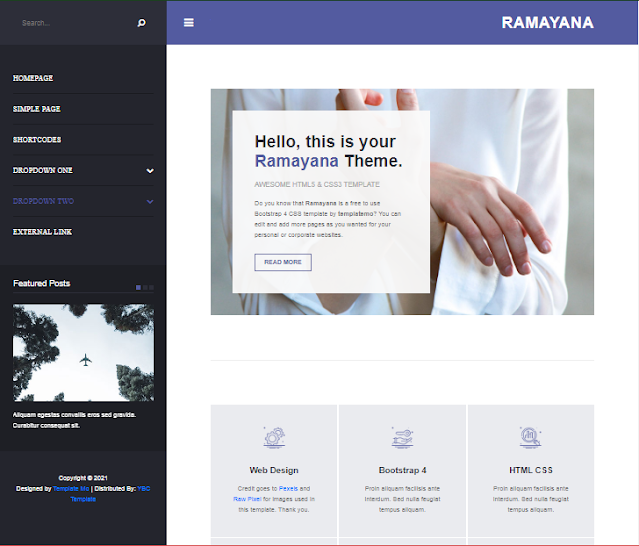Select second Featured Posts carousel dot
639x546 pixels.
(x=145, y=288)
